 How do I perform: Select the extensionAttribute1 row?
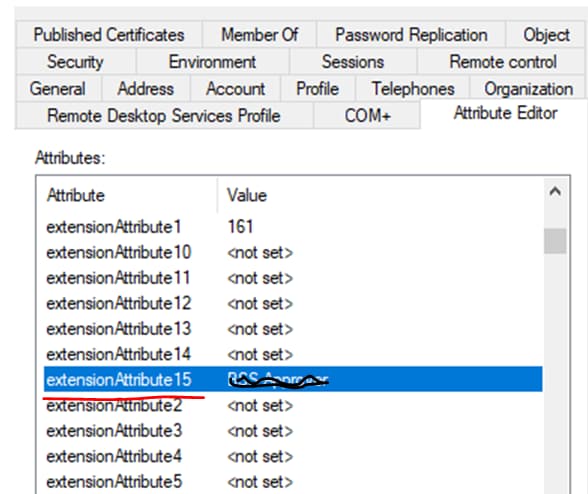pos(293,227)
